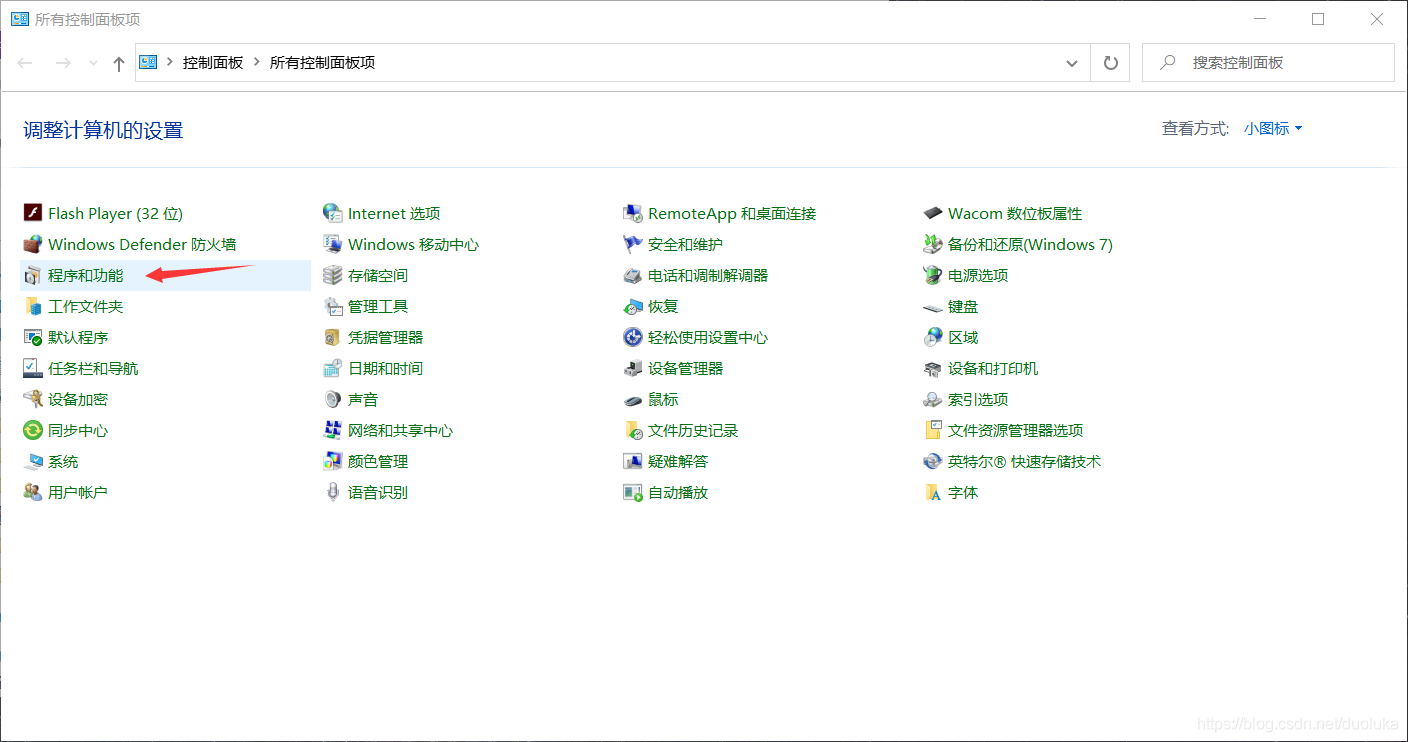Click the 默认程序 icon

(33, 337)
